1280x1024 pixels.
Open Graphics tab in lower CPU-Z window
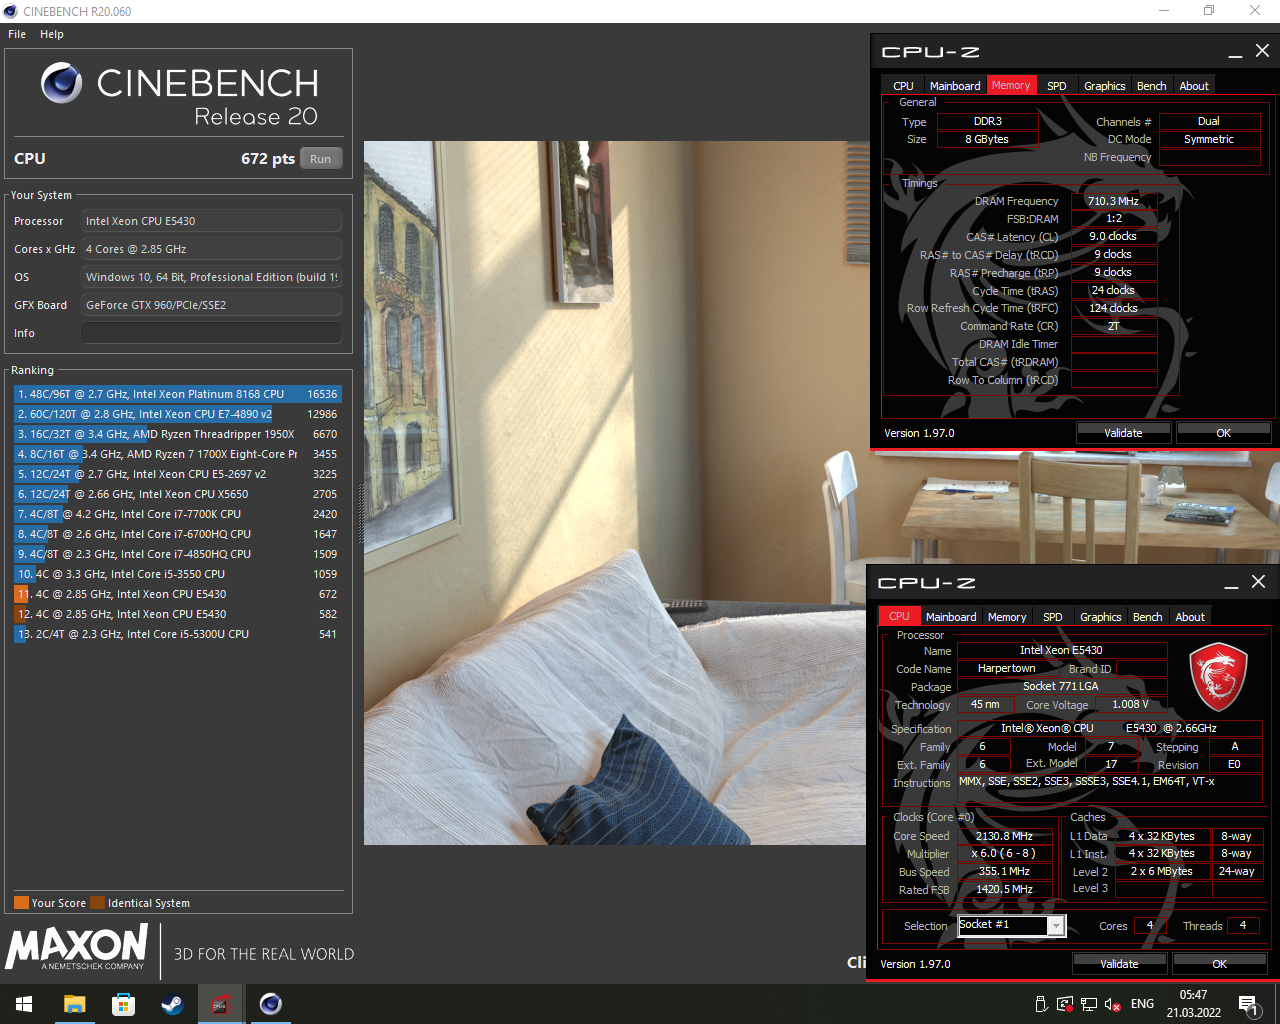click(x=1101, y=617)
